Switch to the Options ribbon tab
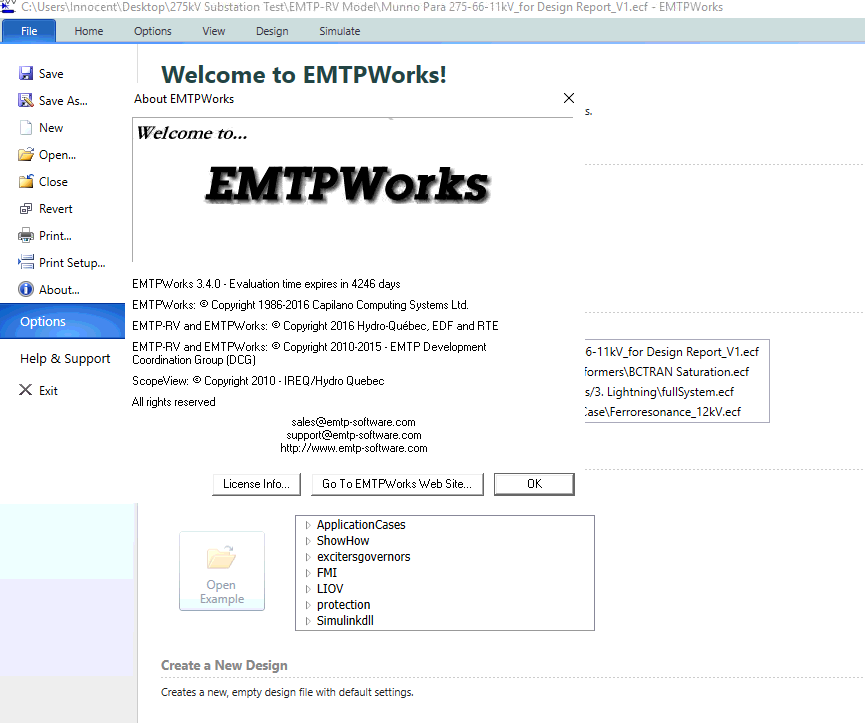 point(153,31)
